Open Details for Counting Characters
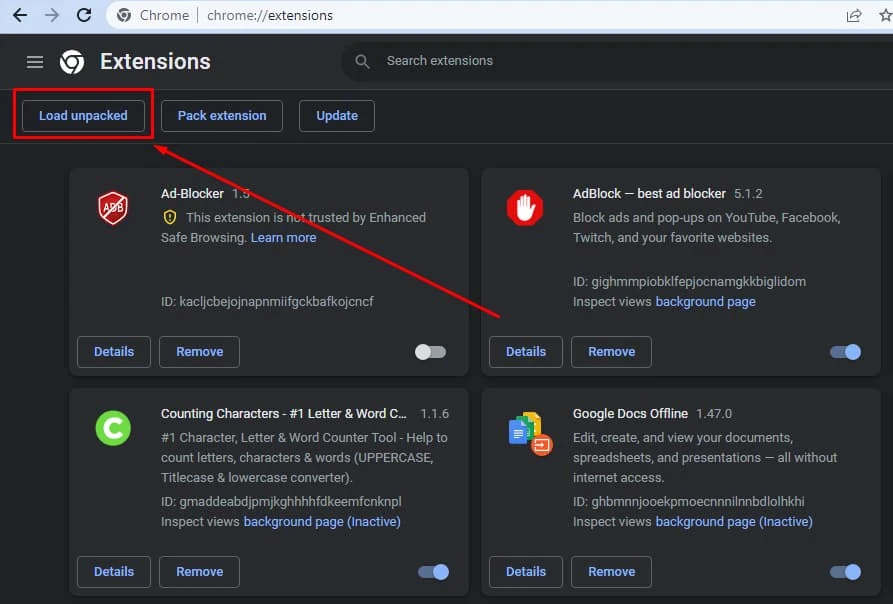This screenshot has height=604, width=893. tap(114, 572)
